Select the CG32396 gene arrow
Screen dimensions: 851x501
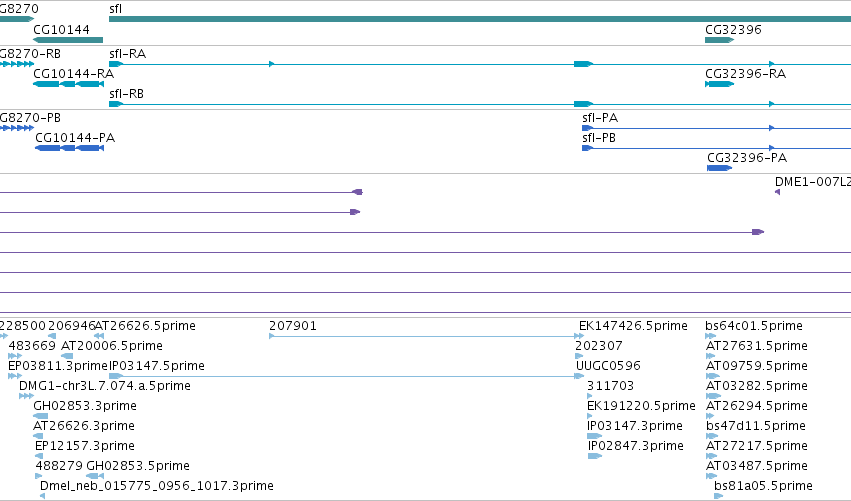click(x=719, y=40)
